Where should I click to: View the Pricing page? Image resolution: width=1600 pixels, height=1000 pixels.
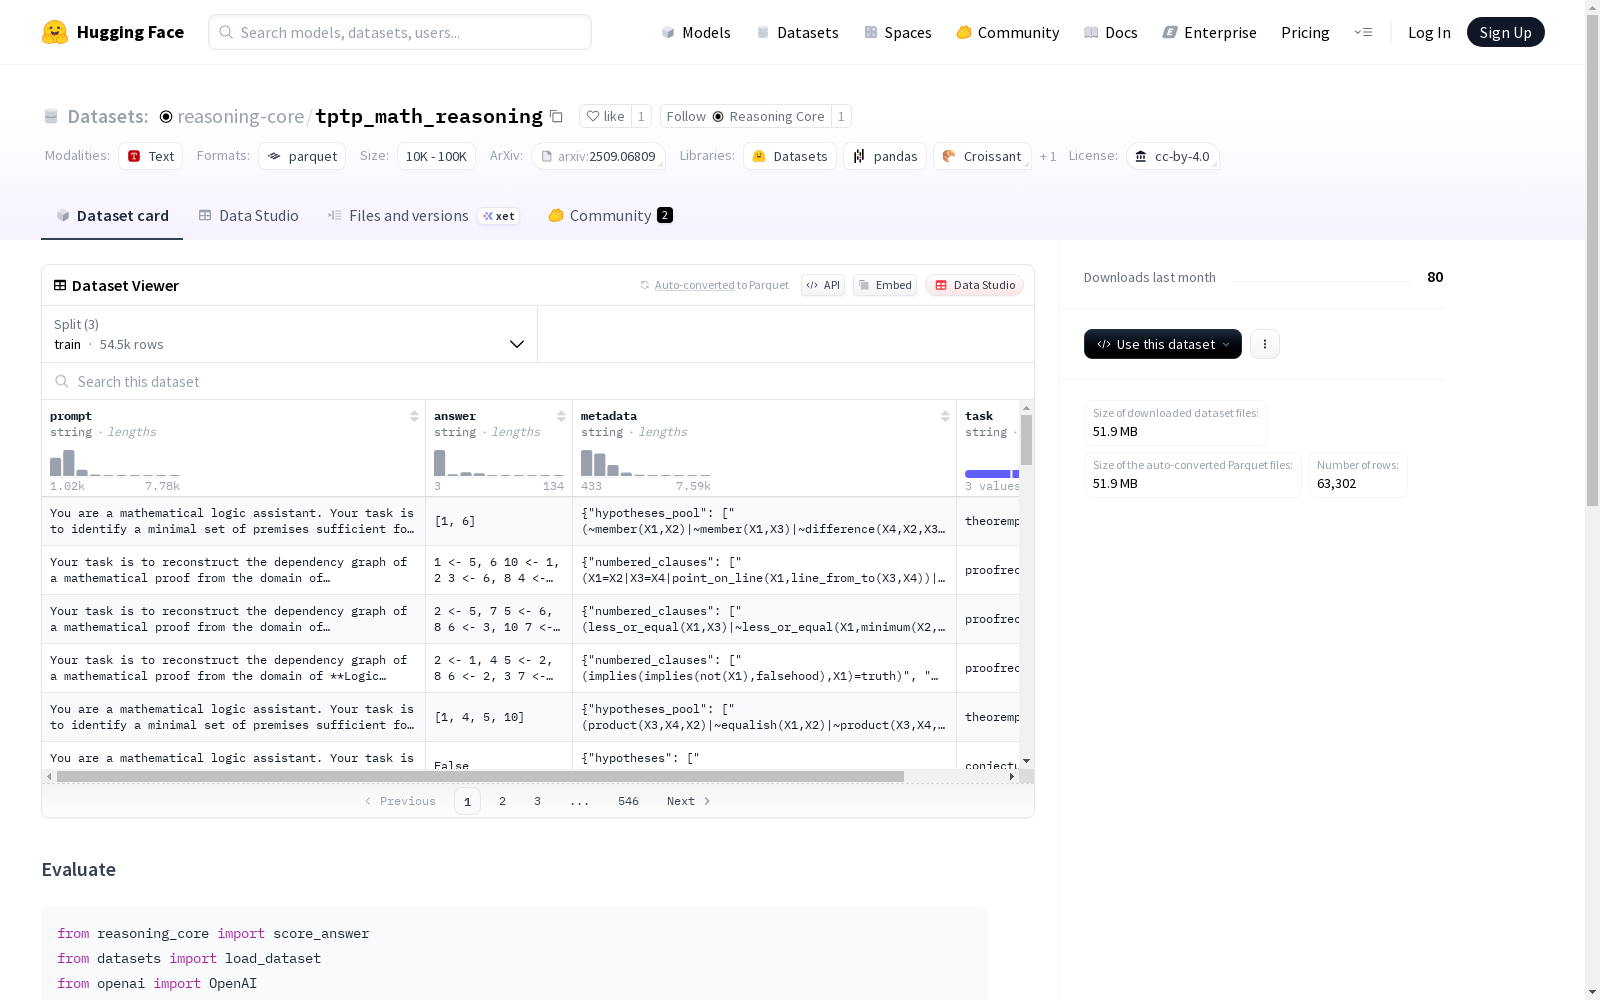click(x=1305, y=32)
